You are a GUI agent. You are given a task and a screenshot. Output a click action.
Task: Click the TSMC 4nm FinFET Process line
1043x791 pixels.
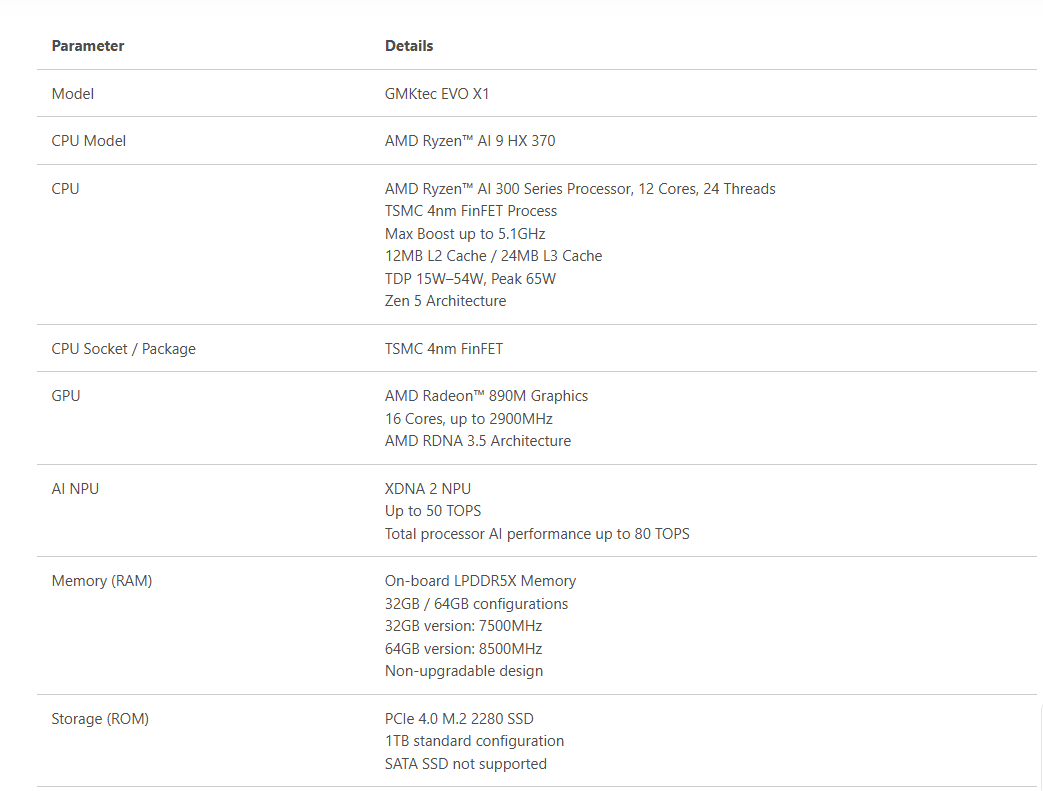coord(471,211)
